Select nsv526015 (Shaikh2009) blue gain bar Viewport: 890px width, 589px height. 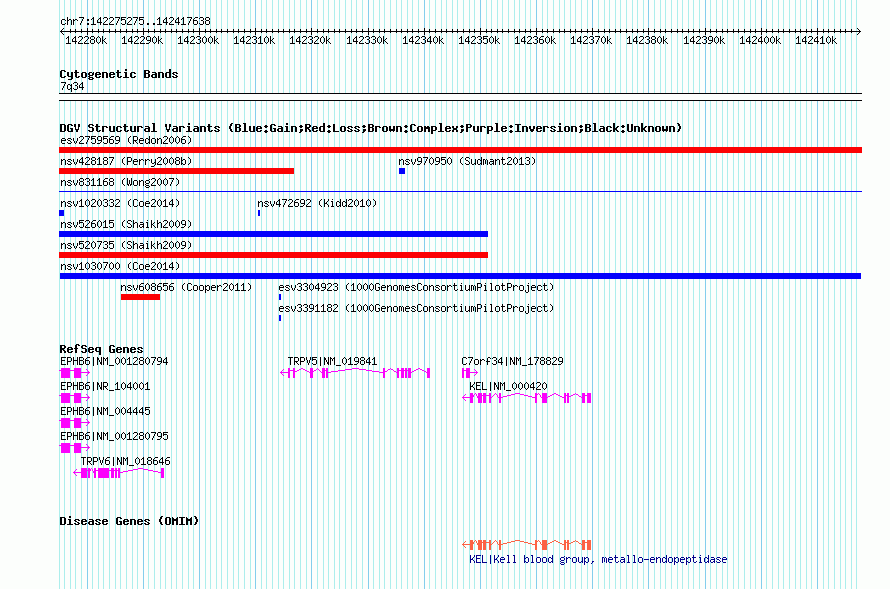coord(274,234)
